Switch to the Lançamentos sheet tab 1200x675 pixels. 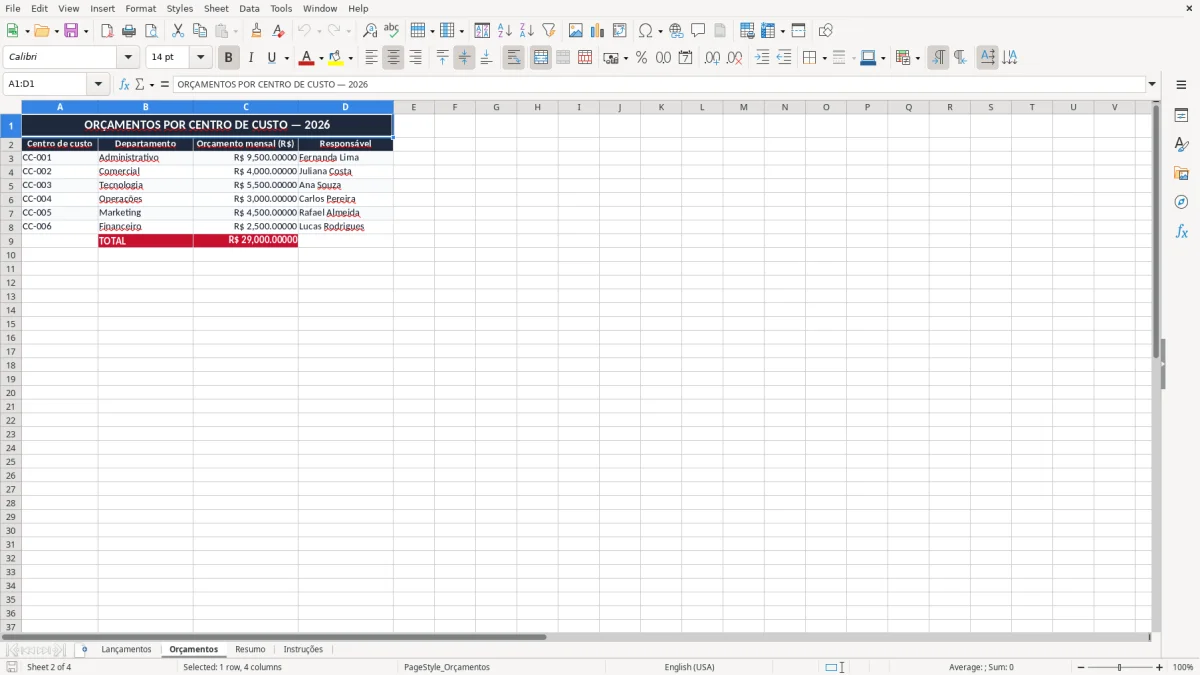[x=126, y=650]
